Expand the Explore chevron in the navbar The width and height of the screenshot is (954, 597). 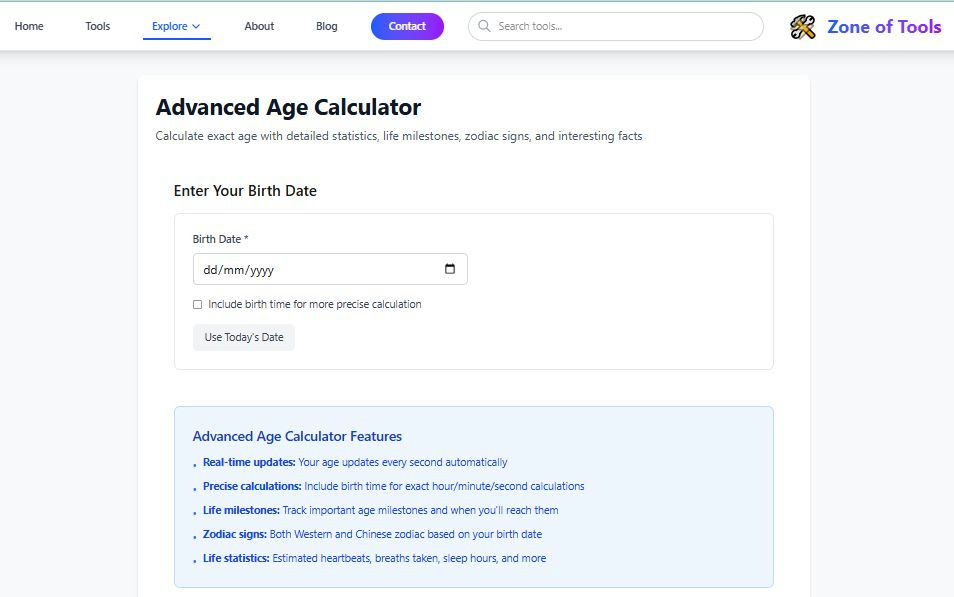[196, 26]
